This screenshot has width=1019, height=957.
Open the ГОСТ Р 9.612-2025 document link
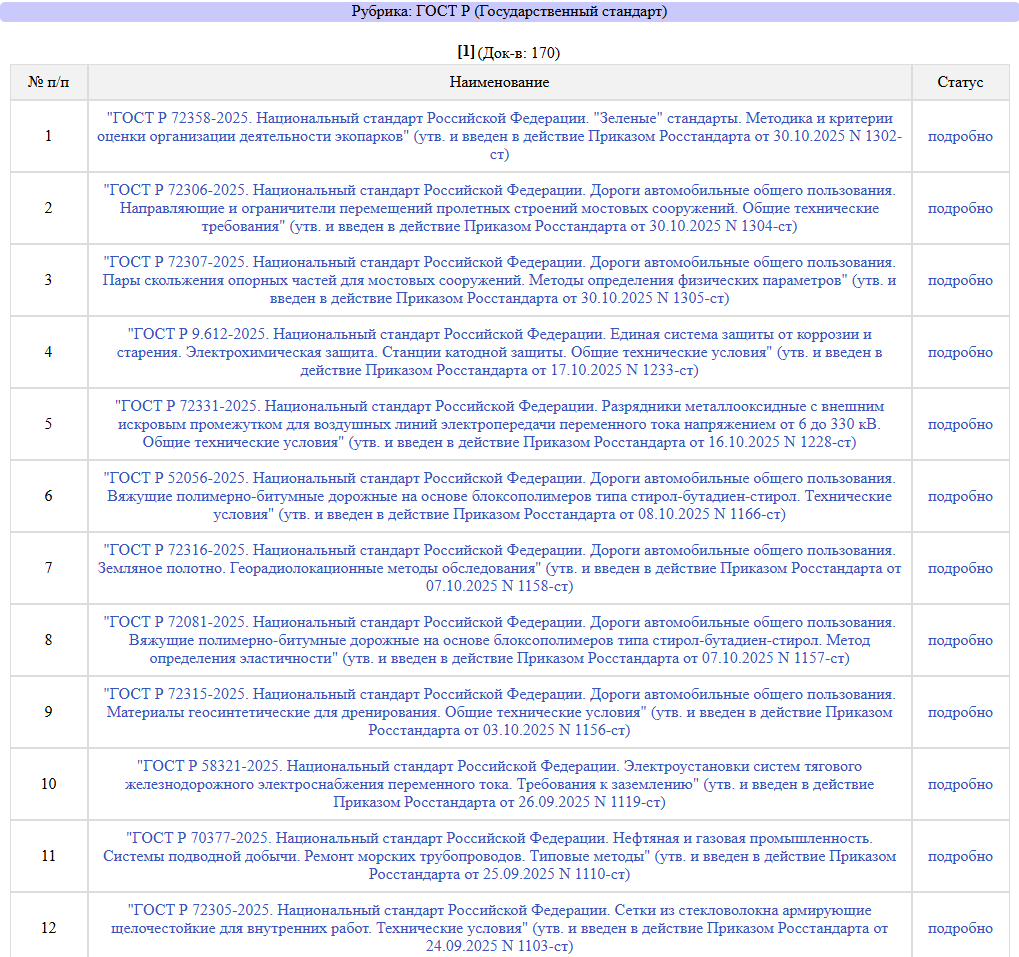coord(499,352)
